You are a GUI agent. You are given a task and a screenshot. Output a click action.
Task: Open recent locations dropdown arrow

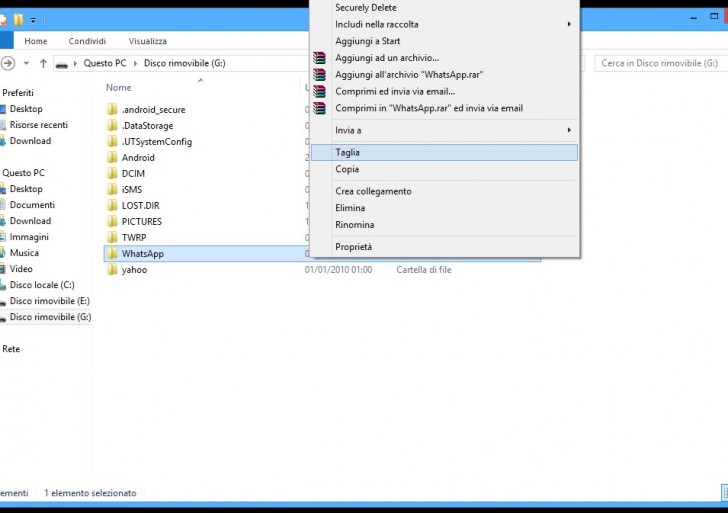(x=28, y=63)
